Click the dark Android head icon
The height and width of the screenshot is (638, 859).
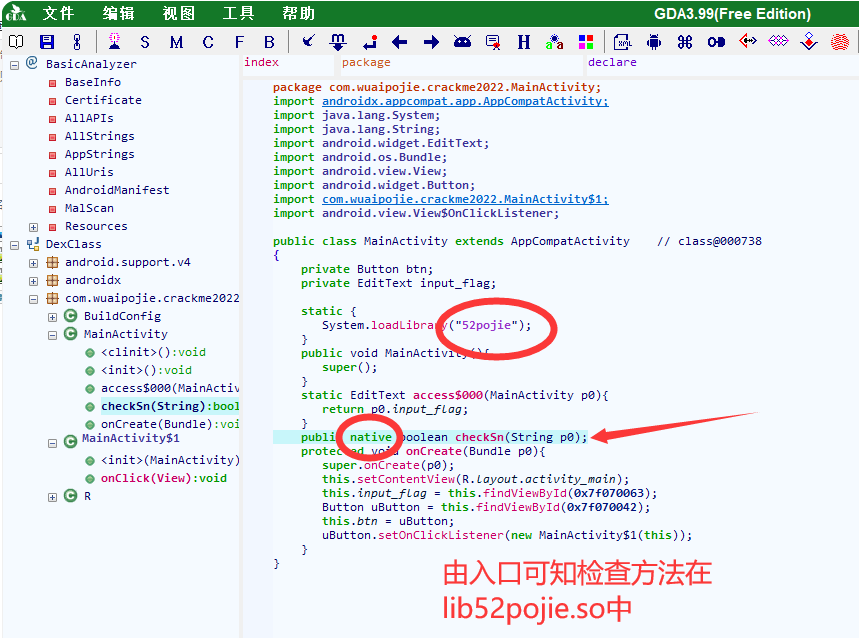pos(462,42)
